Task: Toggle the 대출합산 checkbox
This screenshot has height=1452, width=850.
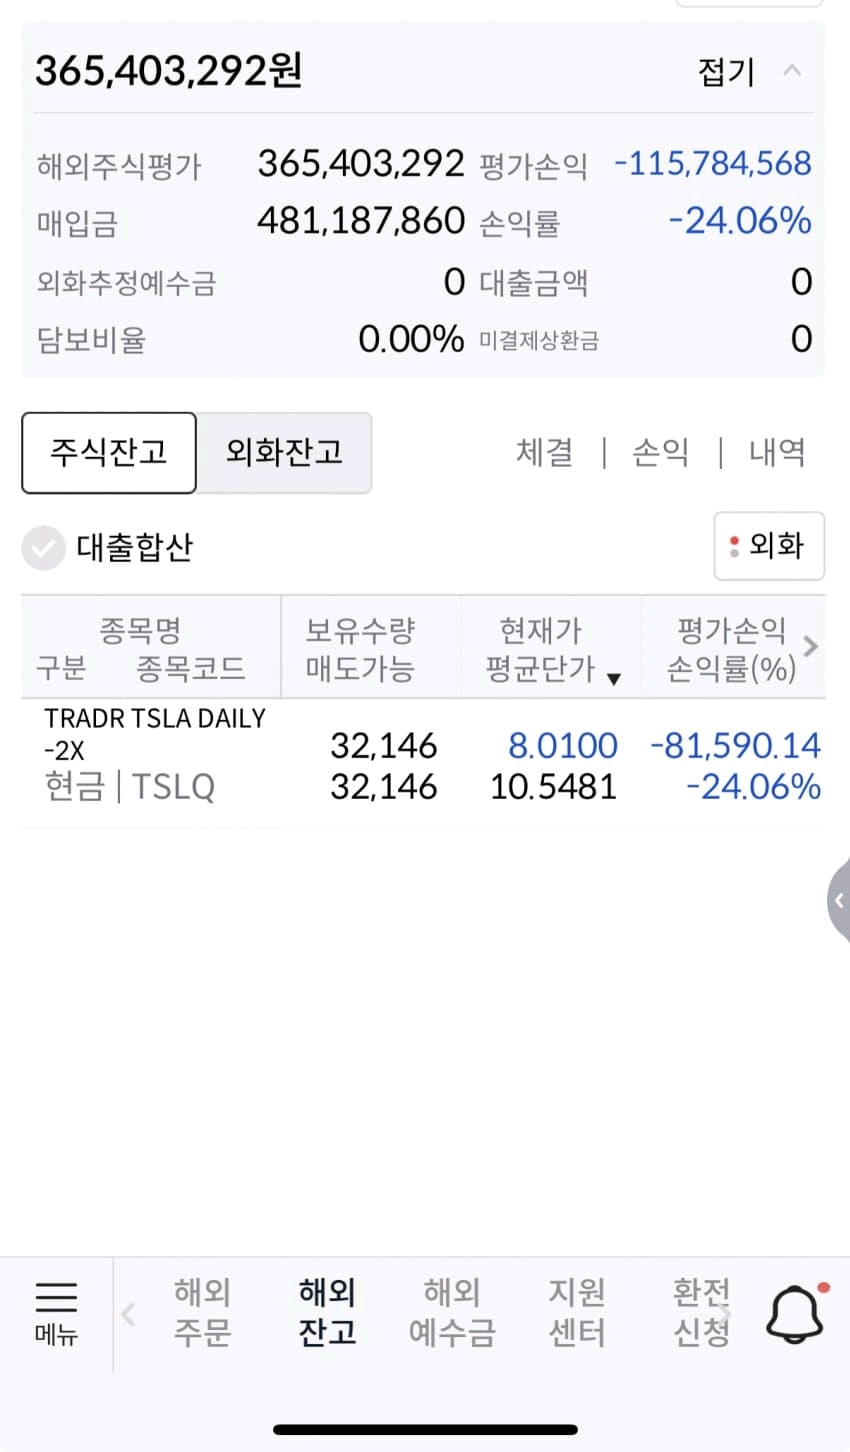Action: 44,548
